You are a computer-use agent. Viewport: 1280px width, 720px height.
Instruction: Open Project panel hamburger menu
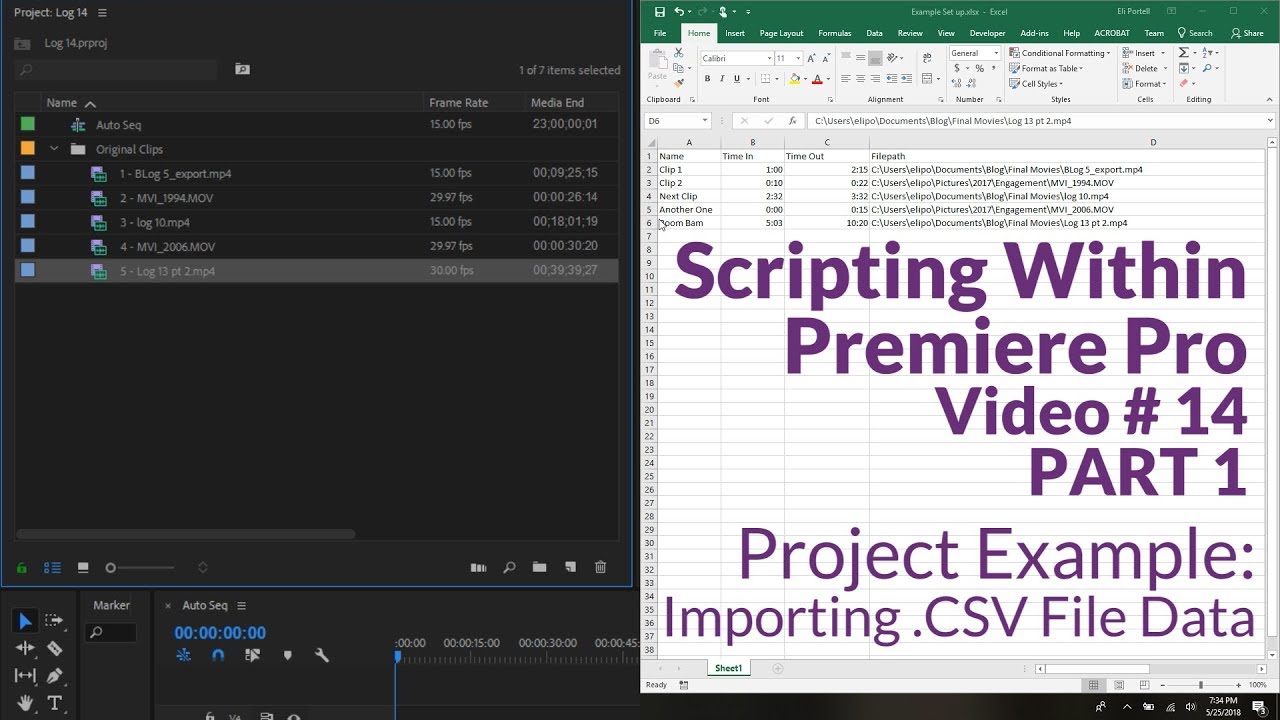[x=102, y=13]
